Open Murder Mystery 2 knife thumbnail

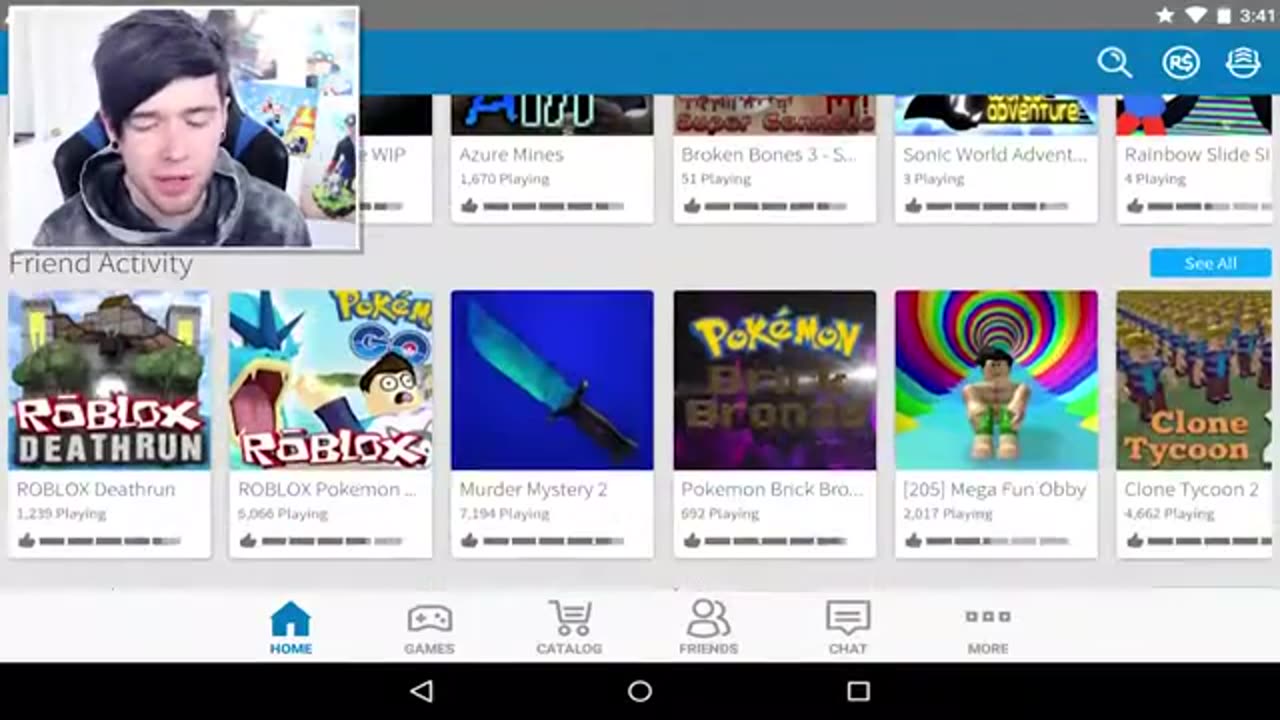[552, 380]
